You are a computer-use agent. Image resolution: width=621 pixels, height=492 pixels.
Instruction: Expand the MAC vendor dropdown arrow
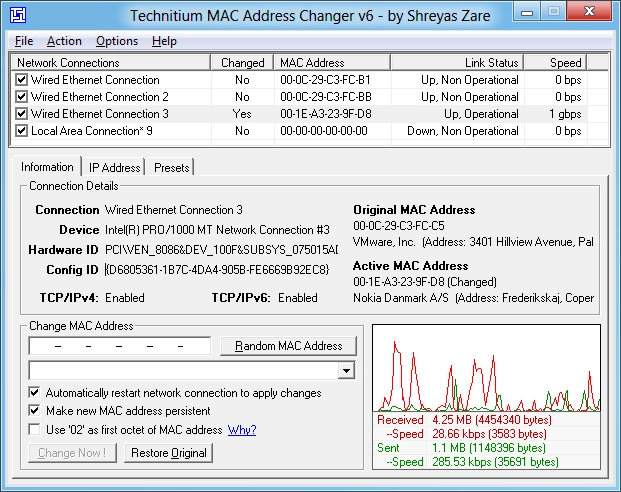tap(347, 371)
